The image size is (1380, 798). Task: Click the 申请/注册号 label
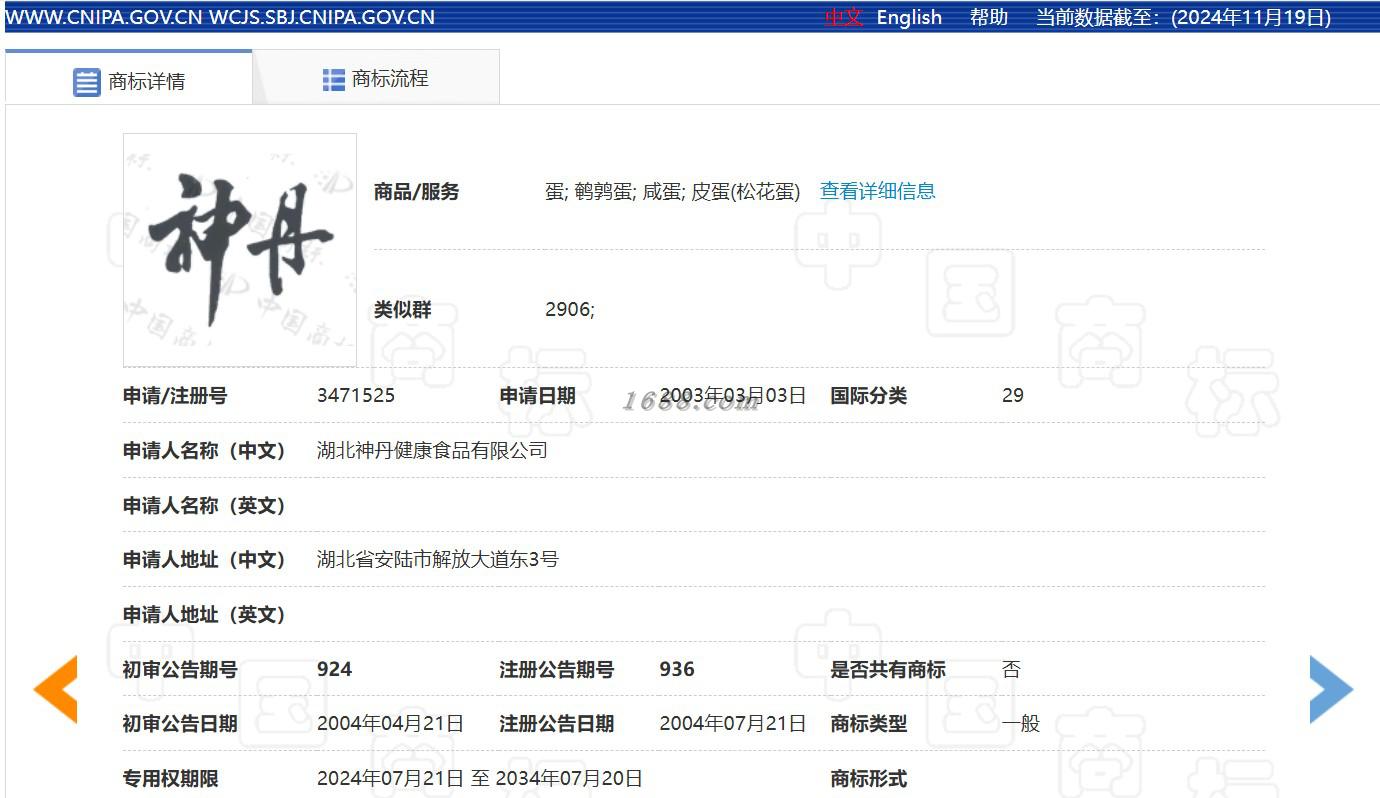point(175,395)
